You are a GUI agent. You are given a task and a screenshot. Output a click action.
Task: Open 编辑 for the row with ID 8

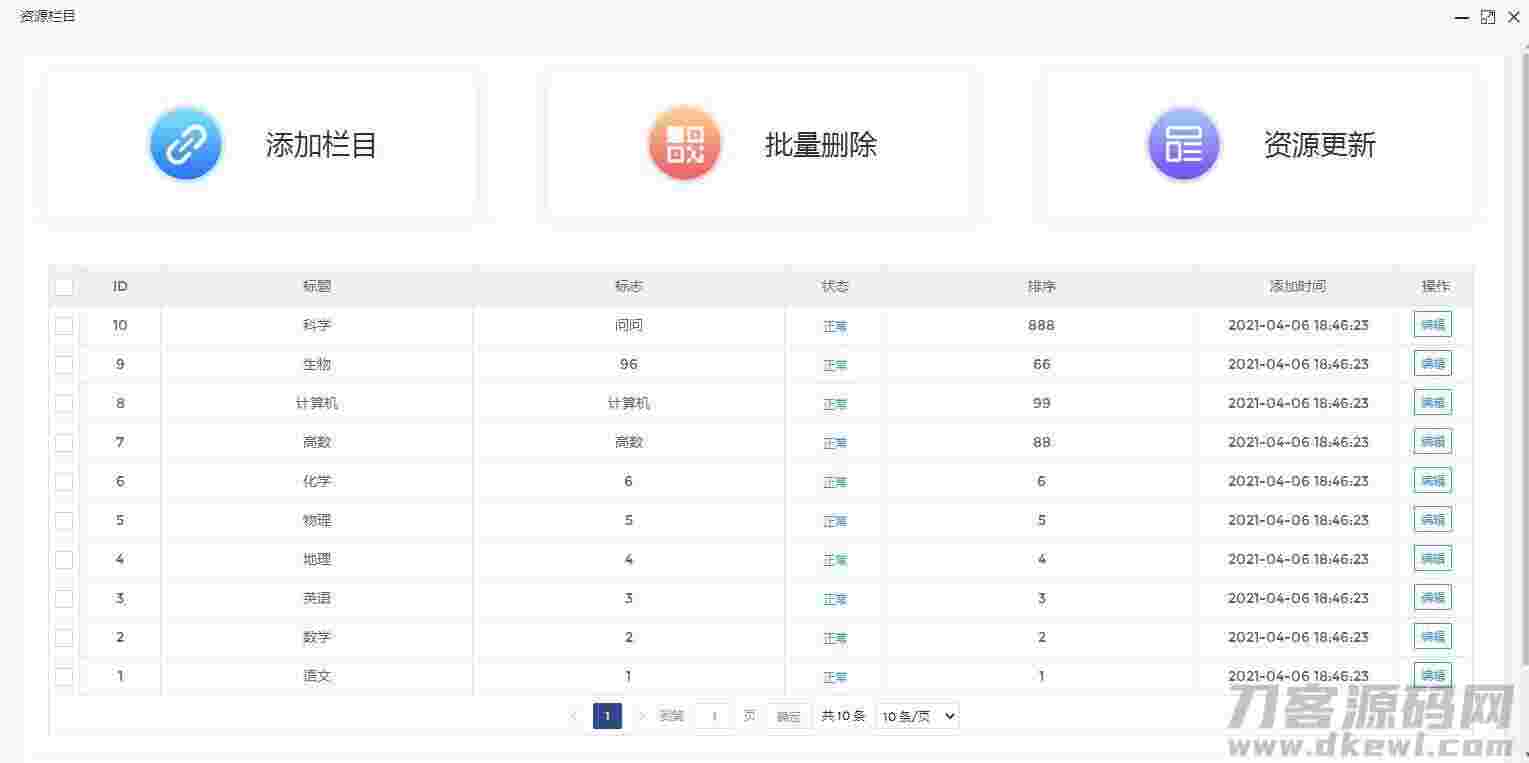(x=1433, y=403)
